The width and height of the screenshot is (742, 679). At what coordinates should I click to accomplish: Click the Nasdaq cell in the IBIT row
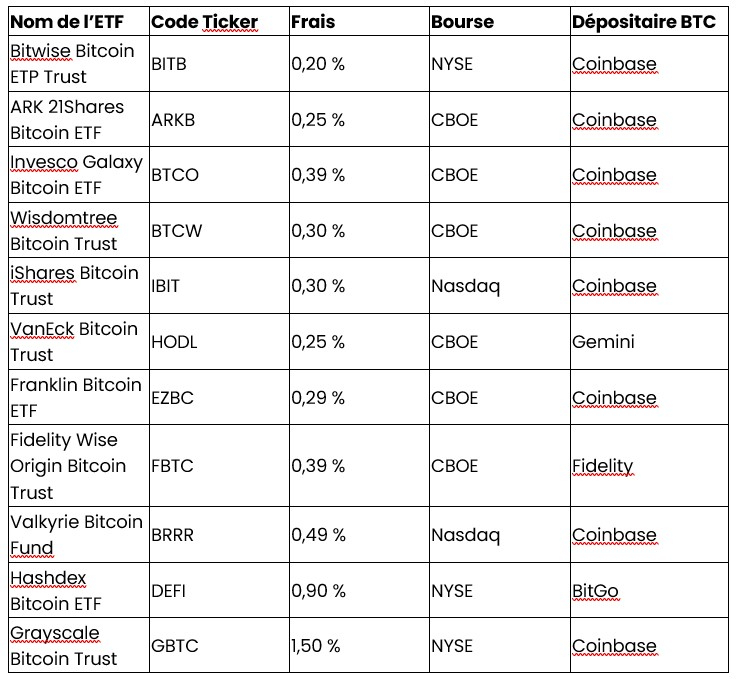(x=465, y=286)
